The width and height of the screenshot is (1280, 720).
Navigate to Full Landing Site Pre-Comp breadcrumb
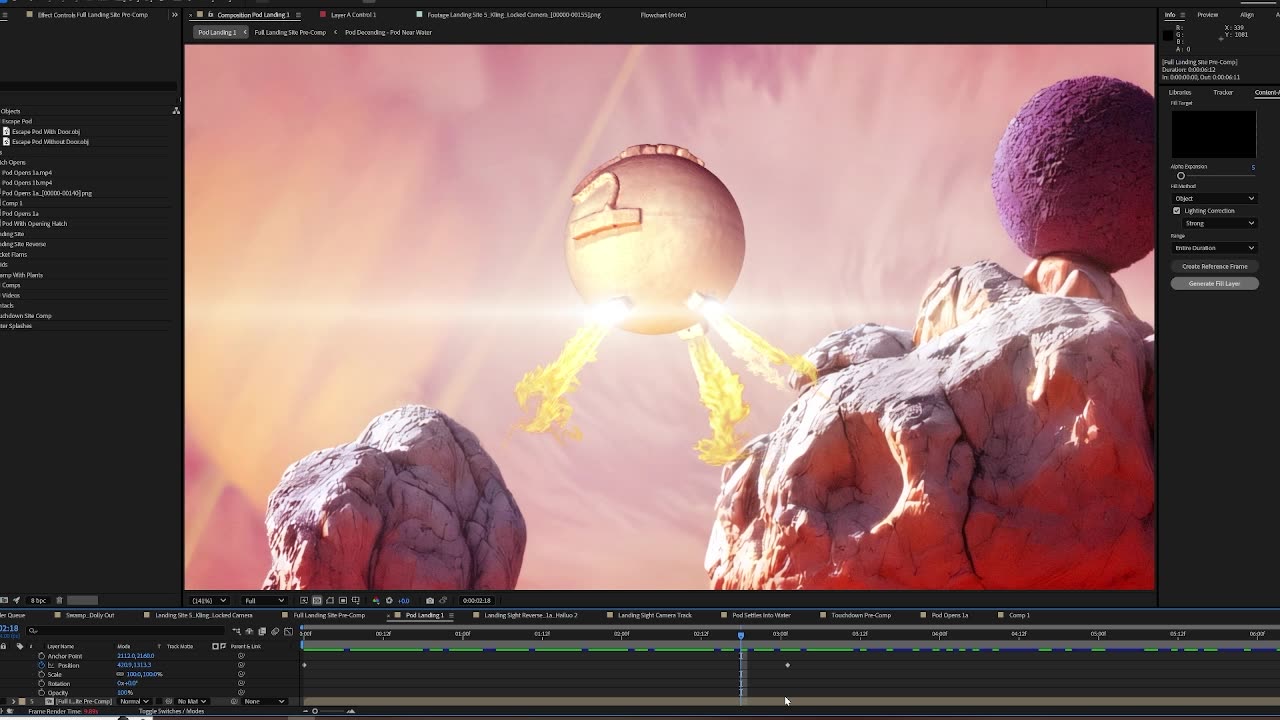(x=290, y=32)
